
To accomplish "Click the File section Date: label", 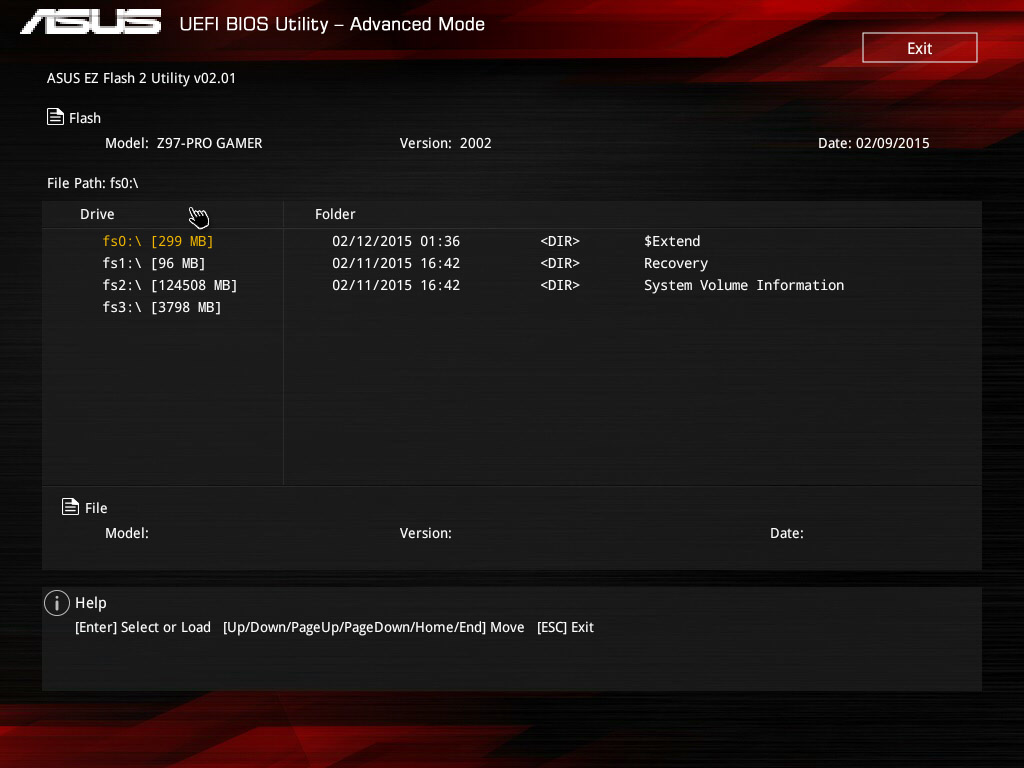I will [x=787, y=533].
